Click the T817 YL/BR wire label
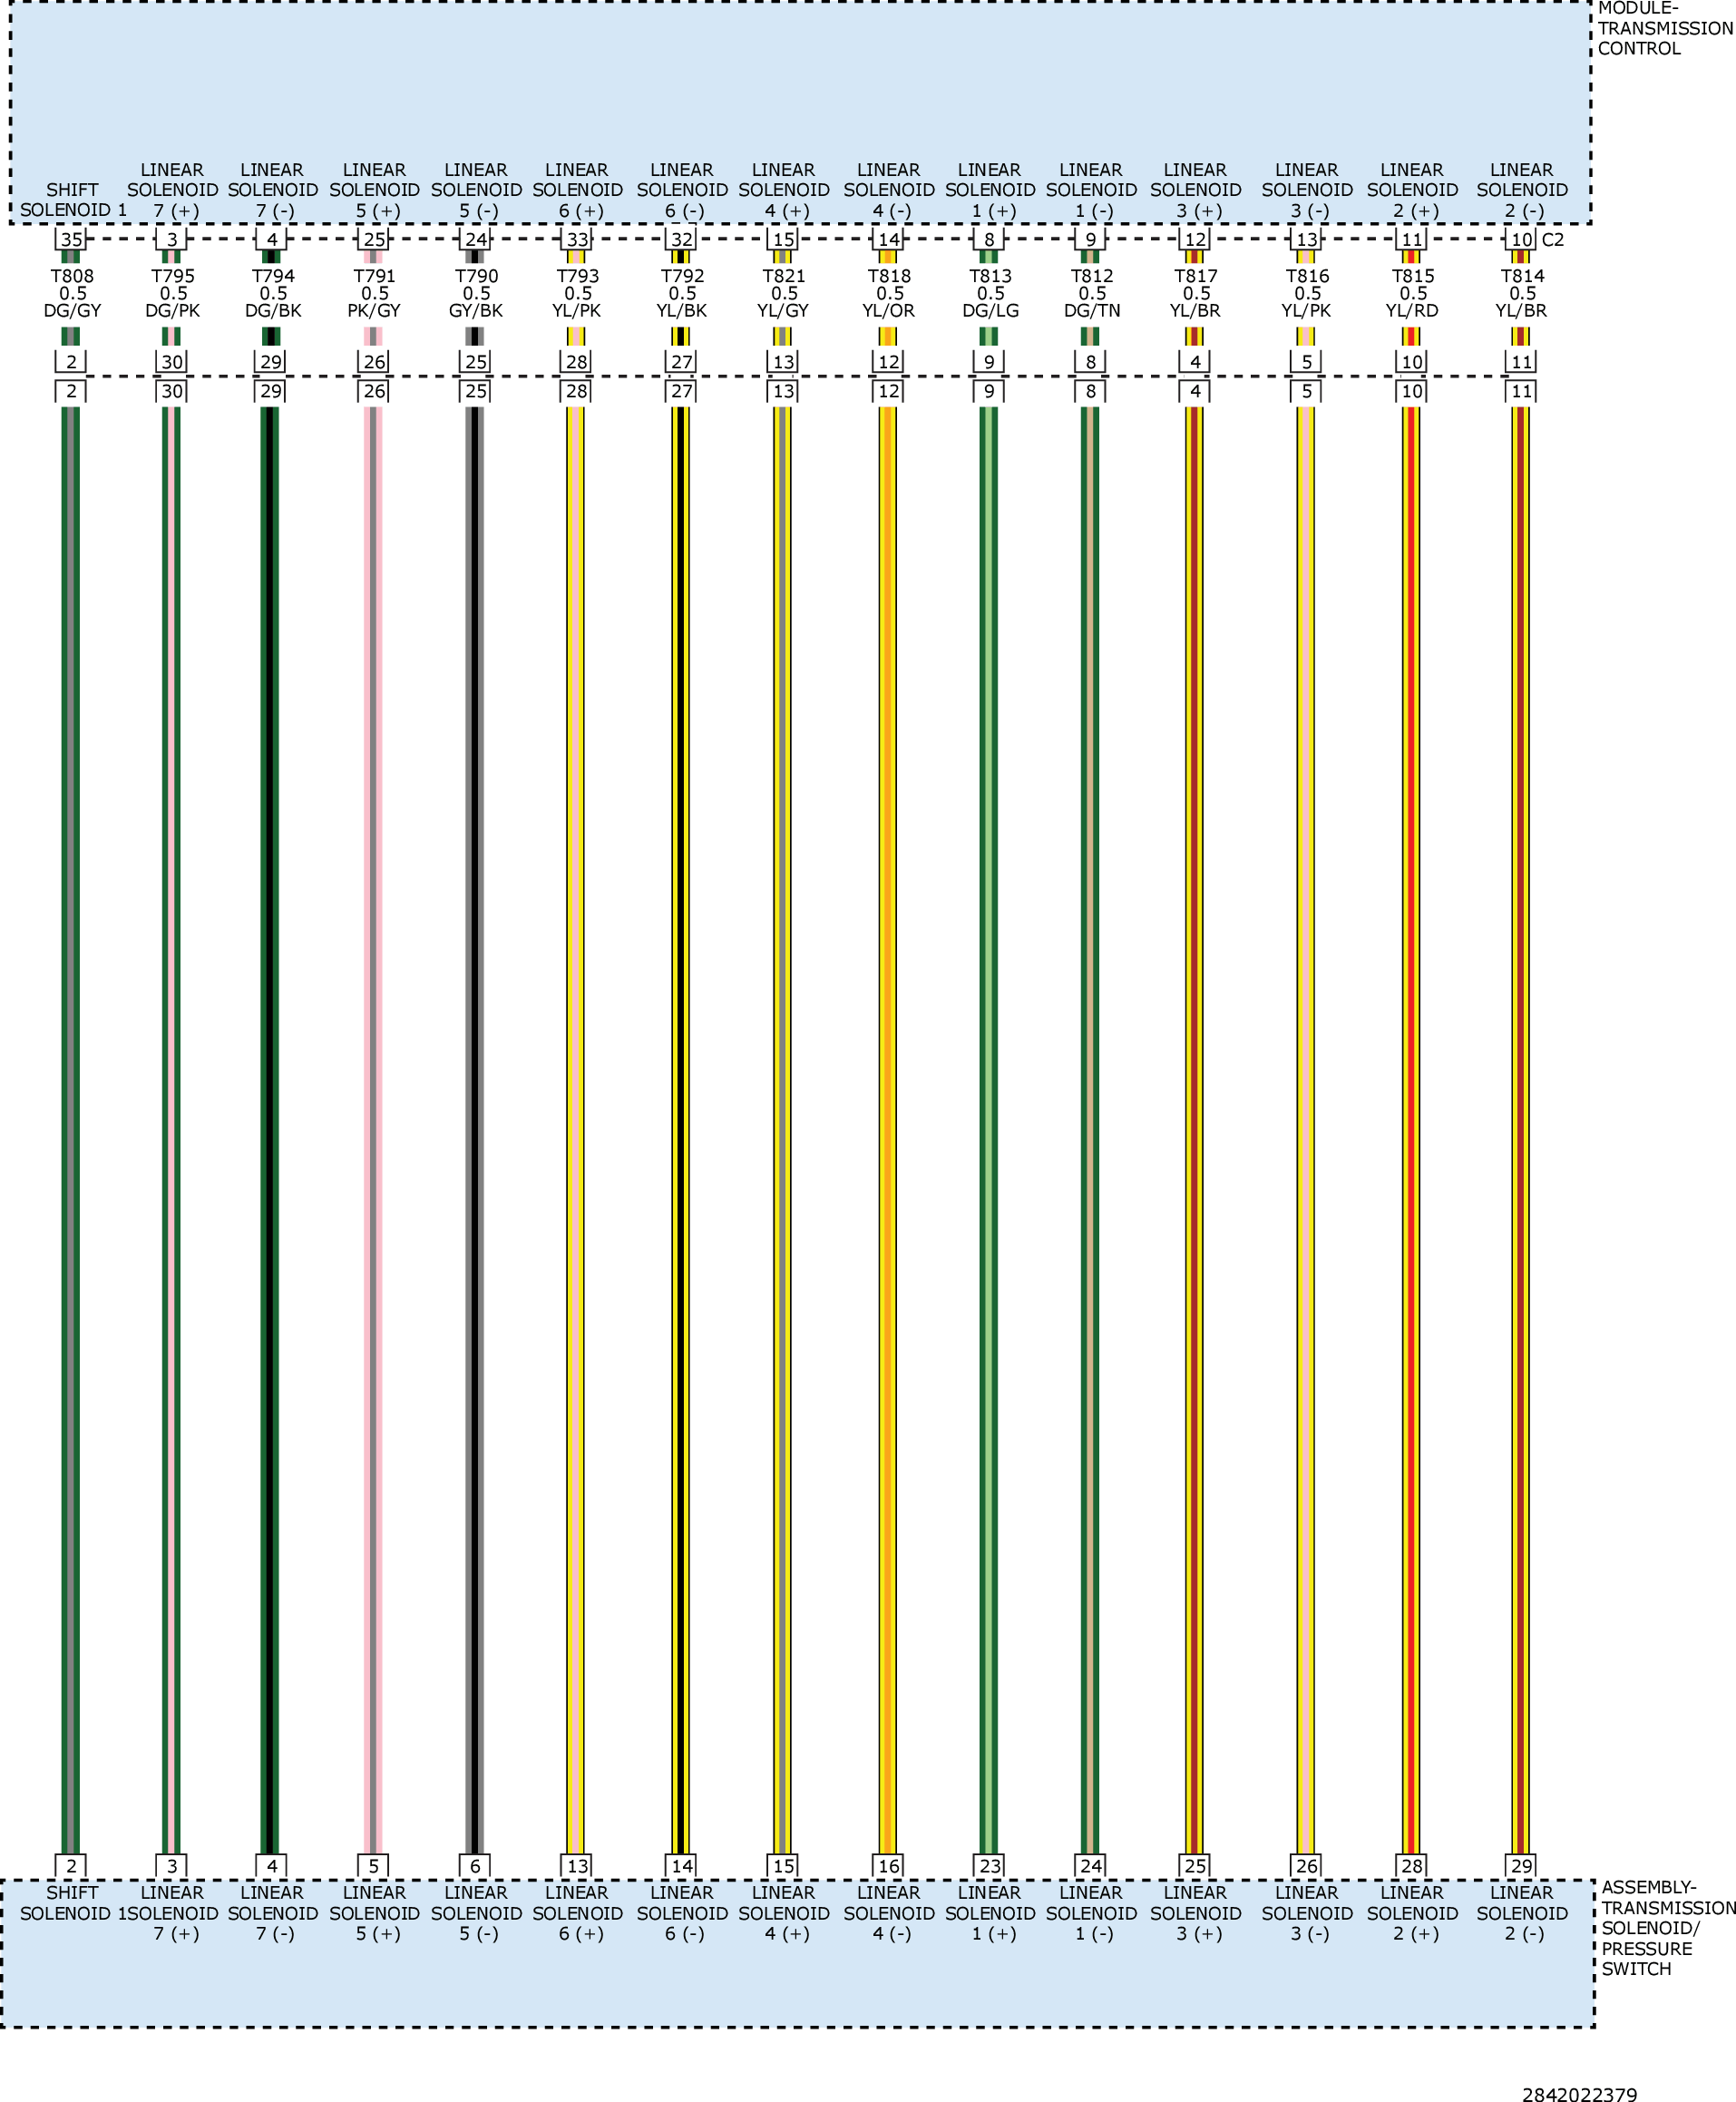Screen dimensions: 1736x2102 click(1196, 293)
